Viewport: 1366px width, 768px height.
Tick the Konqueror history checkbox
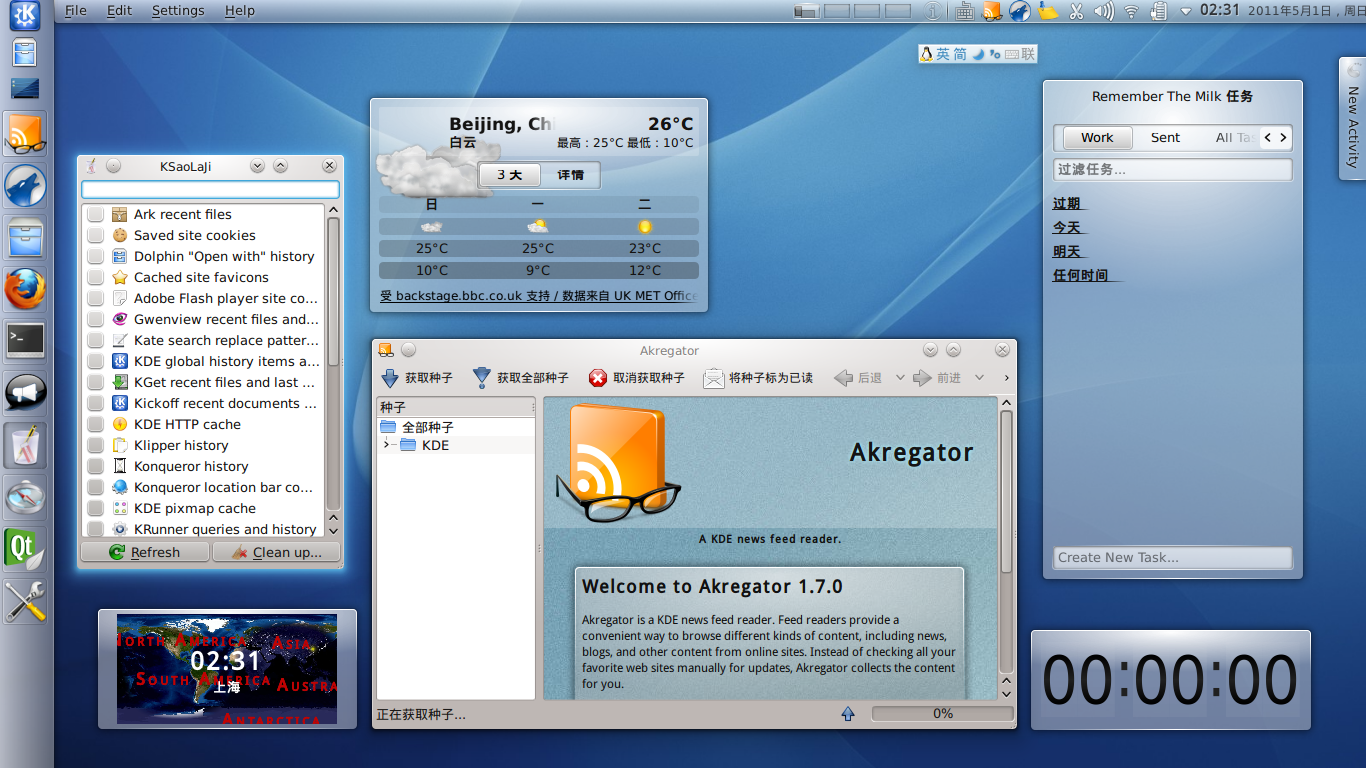(x=95, y=466)
